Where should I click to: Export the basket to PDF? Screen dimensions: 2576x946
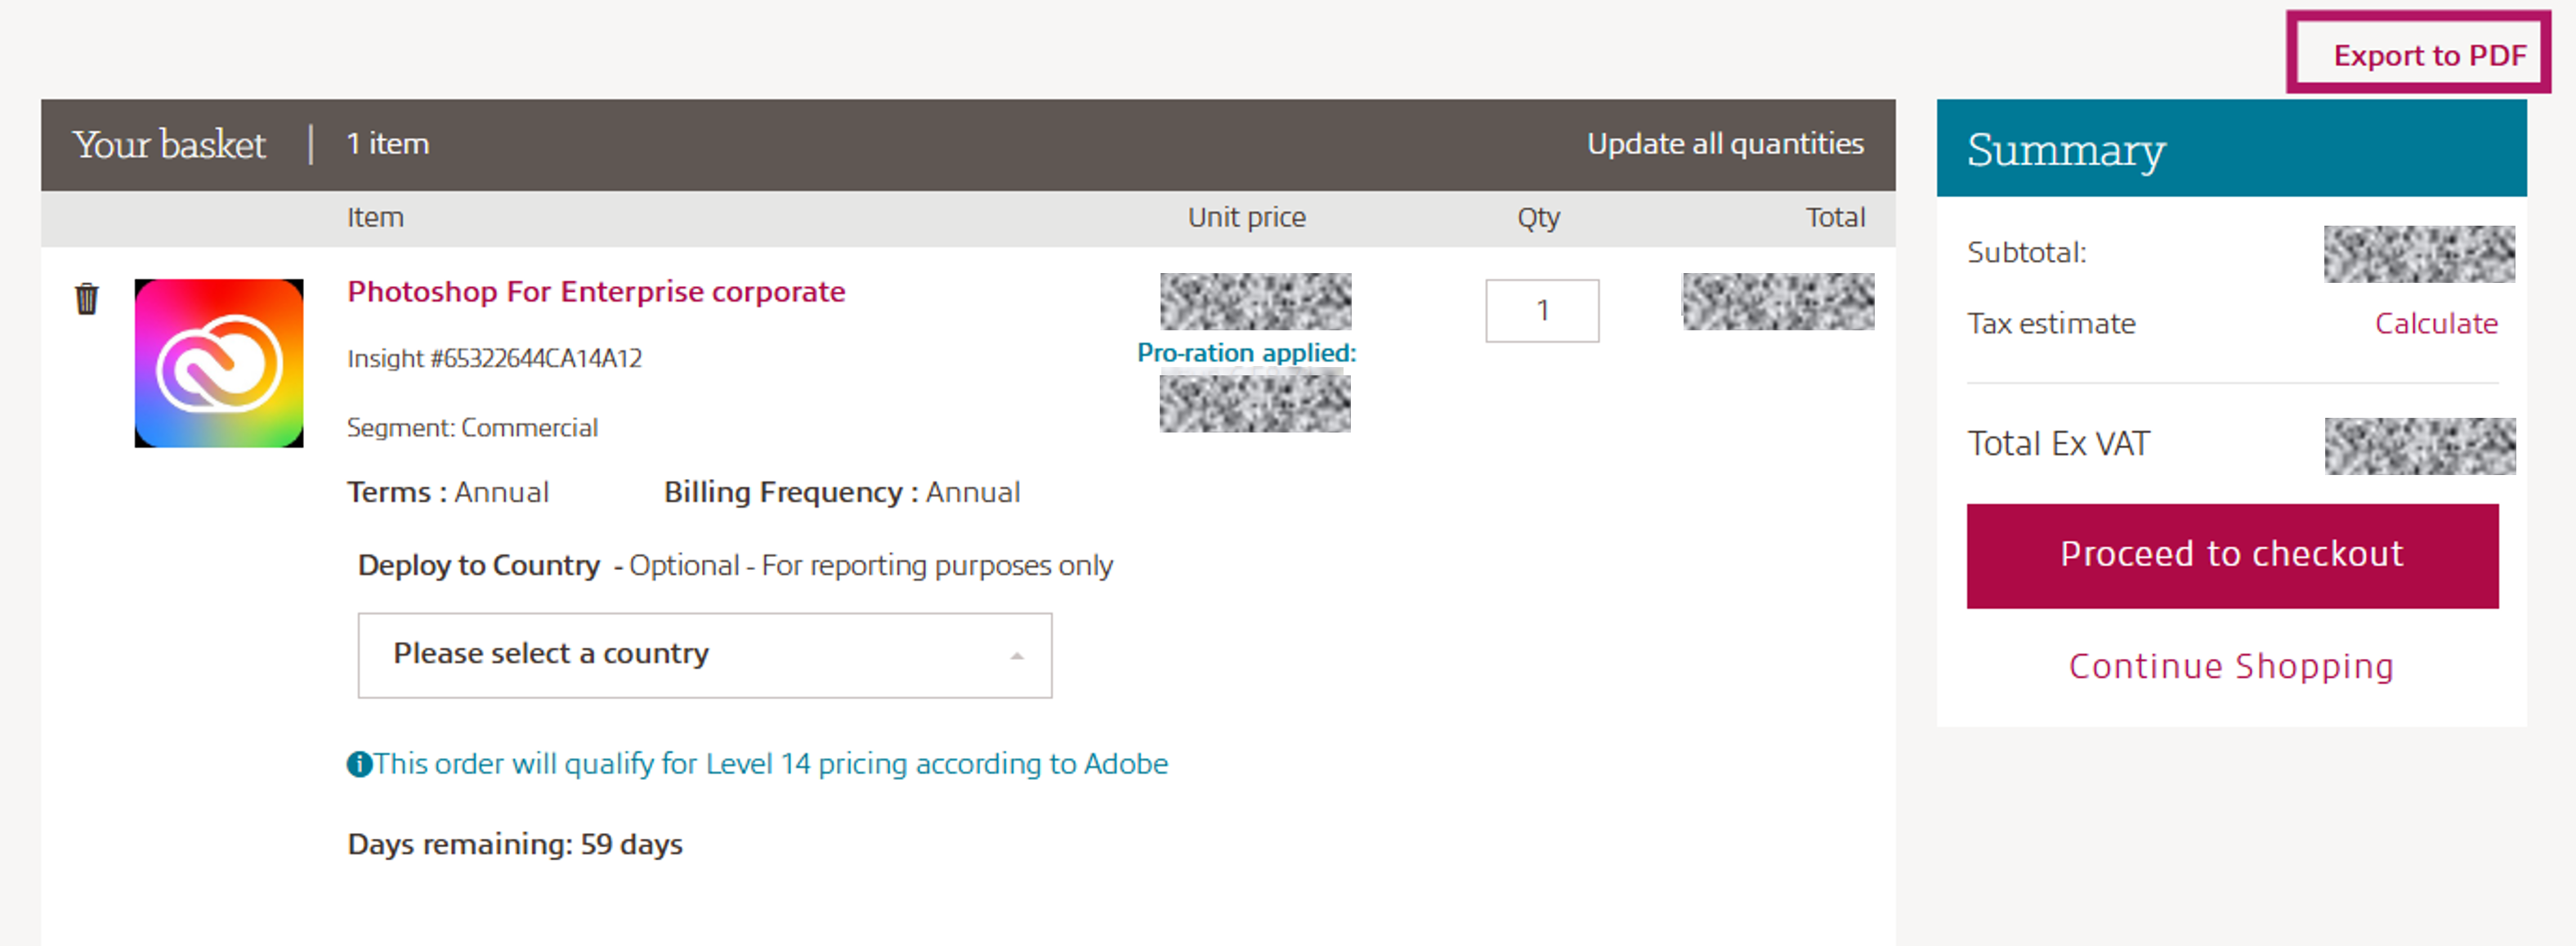2417,54
